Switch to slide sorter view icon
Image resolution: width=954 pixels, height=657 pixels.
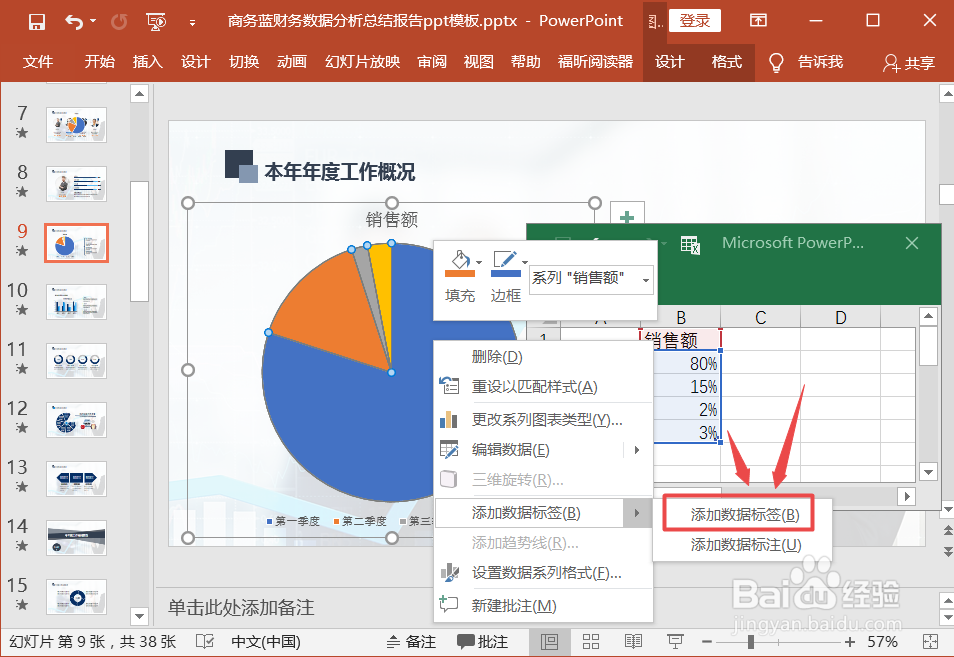pos(591,642)
